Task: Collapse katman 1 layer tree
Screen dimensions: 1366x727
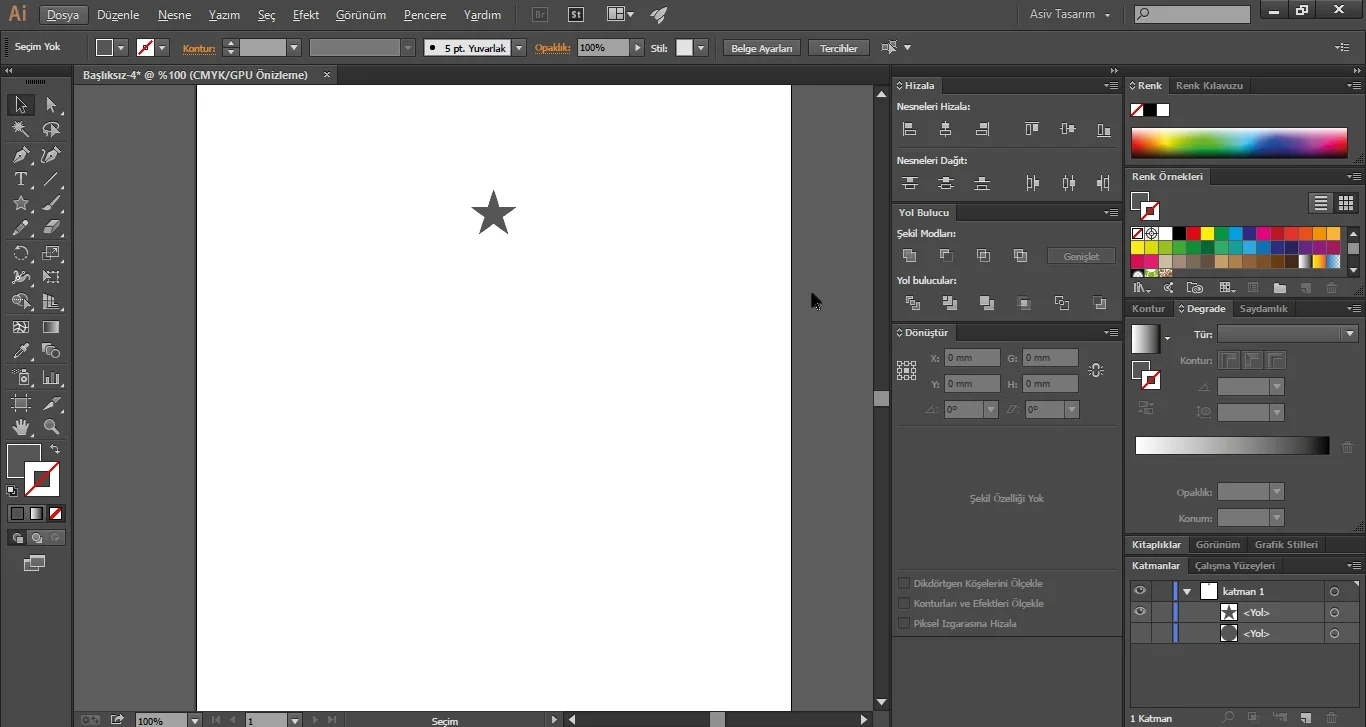Action: 1187,592
